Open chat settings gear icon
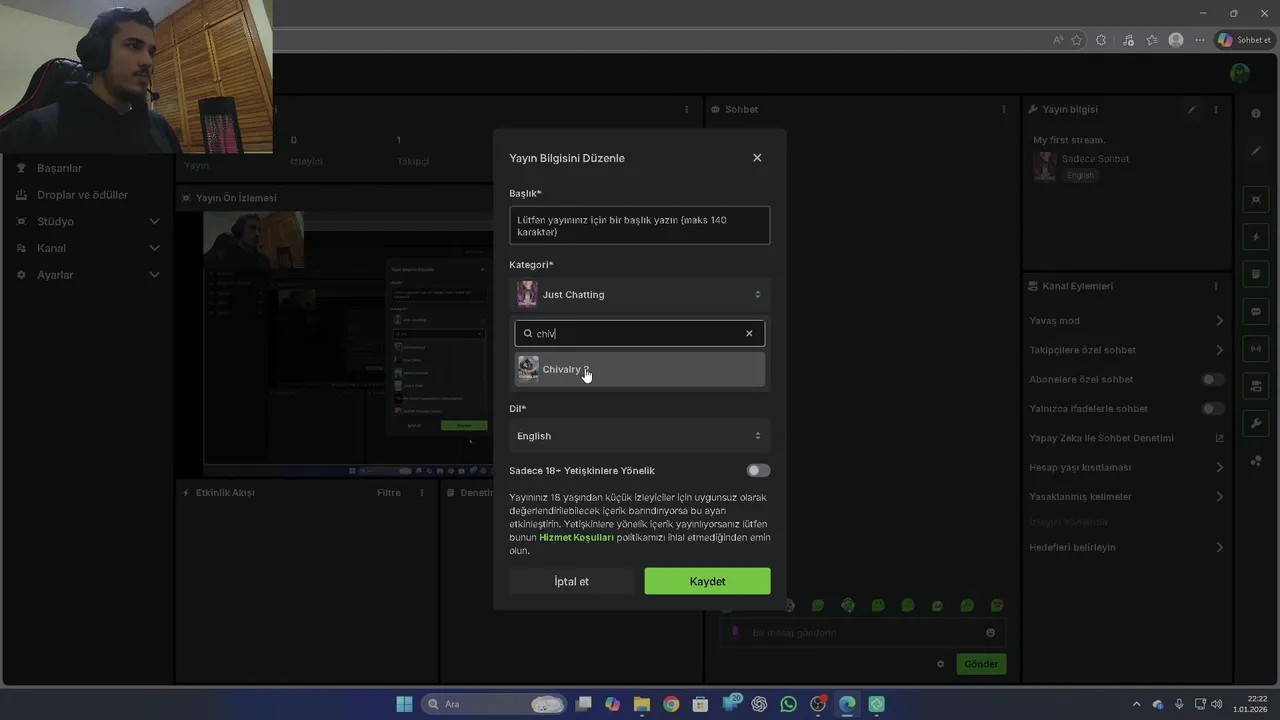This screenshot has width=1280, height=720. (940, 664)
